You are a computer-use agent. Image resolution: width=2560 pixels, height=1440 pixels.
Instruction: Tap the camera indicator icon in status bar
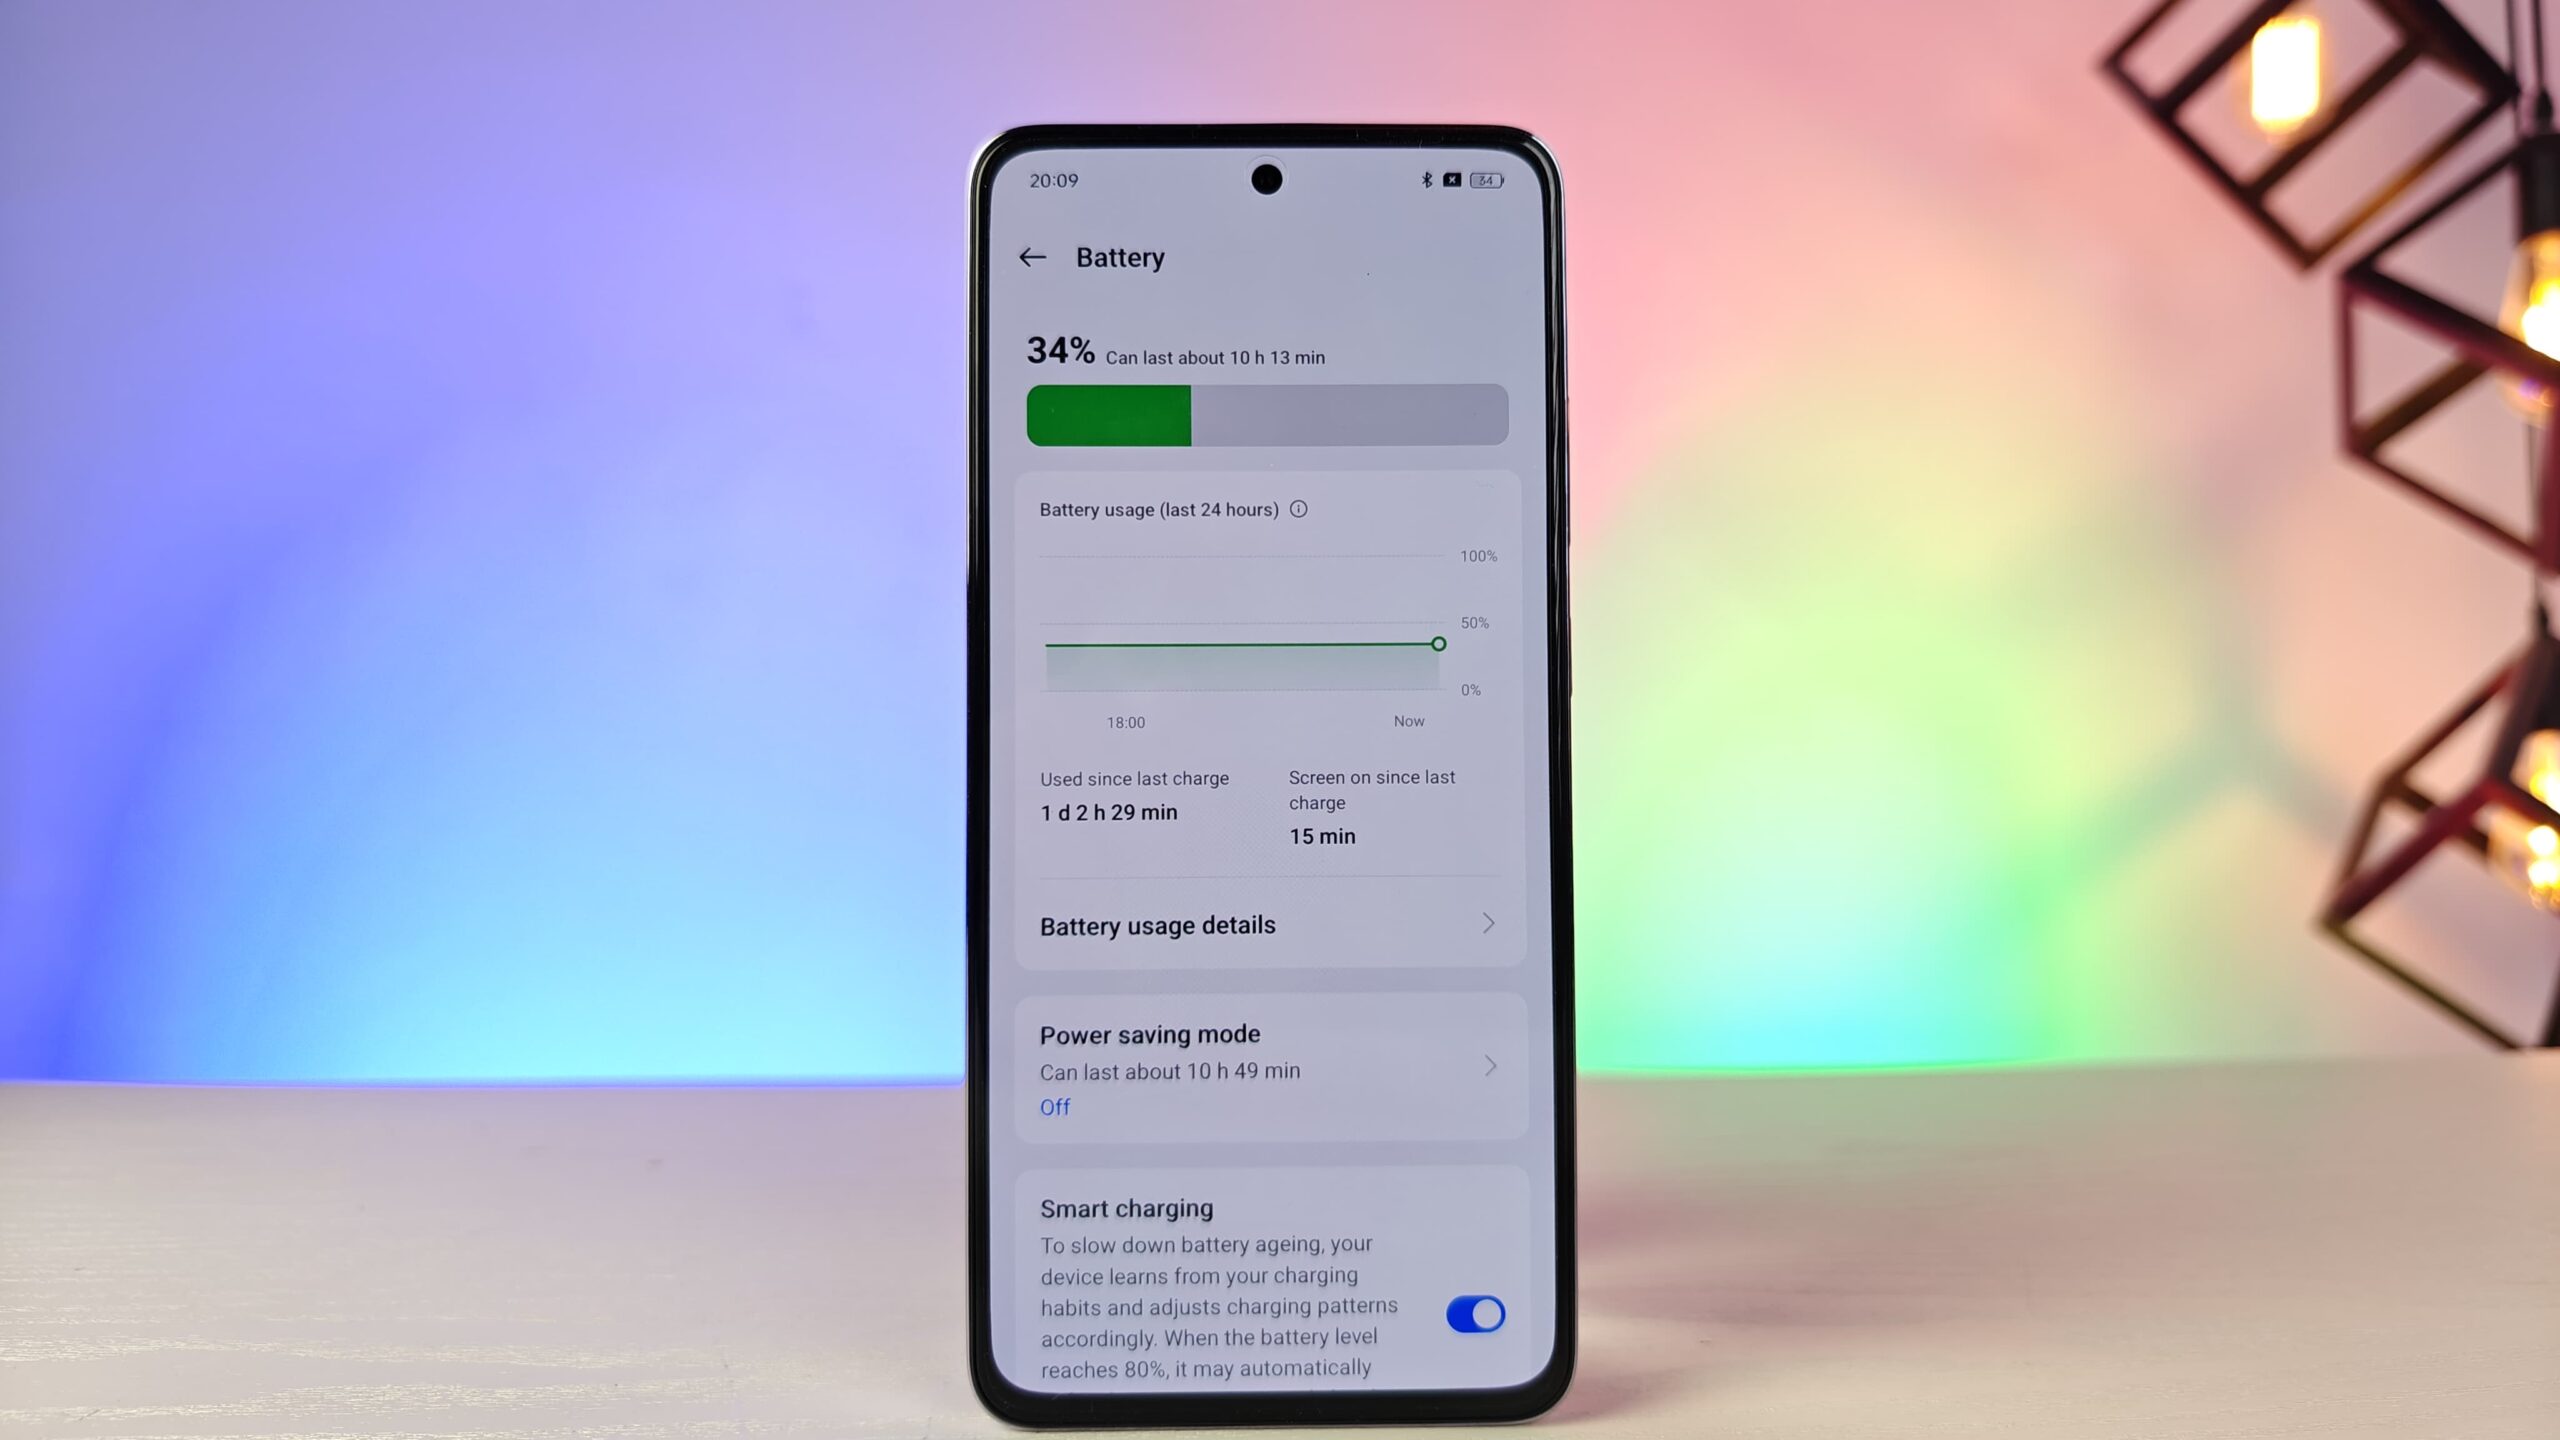pos(1449,179)
